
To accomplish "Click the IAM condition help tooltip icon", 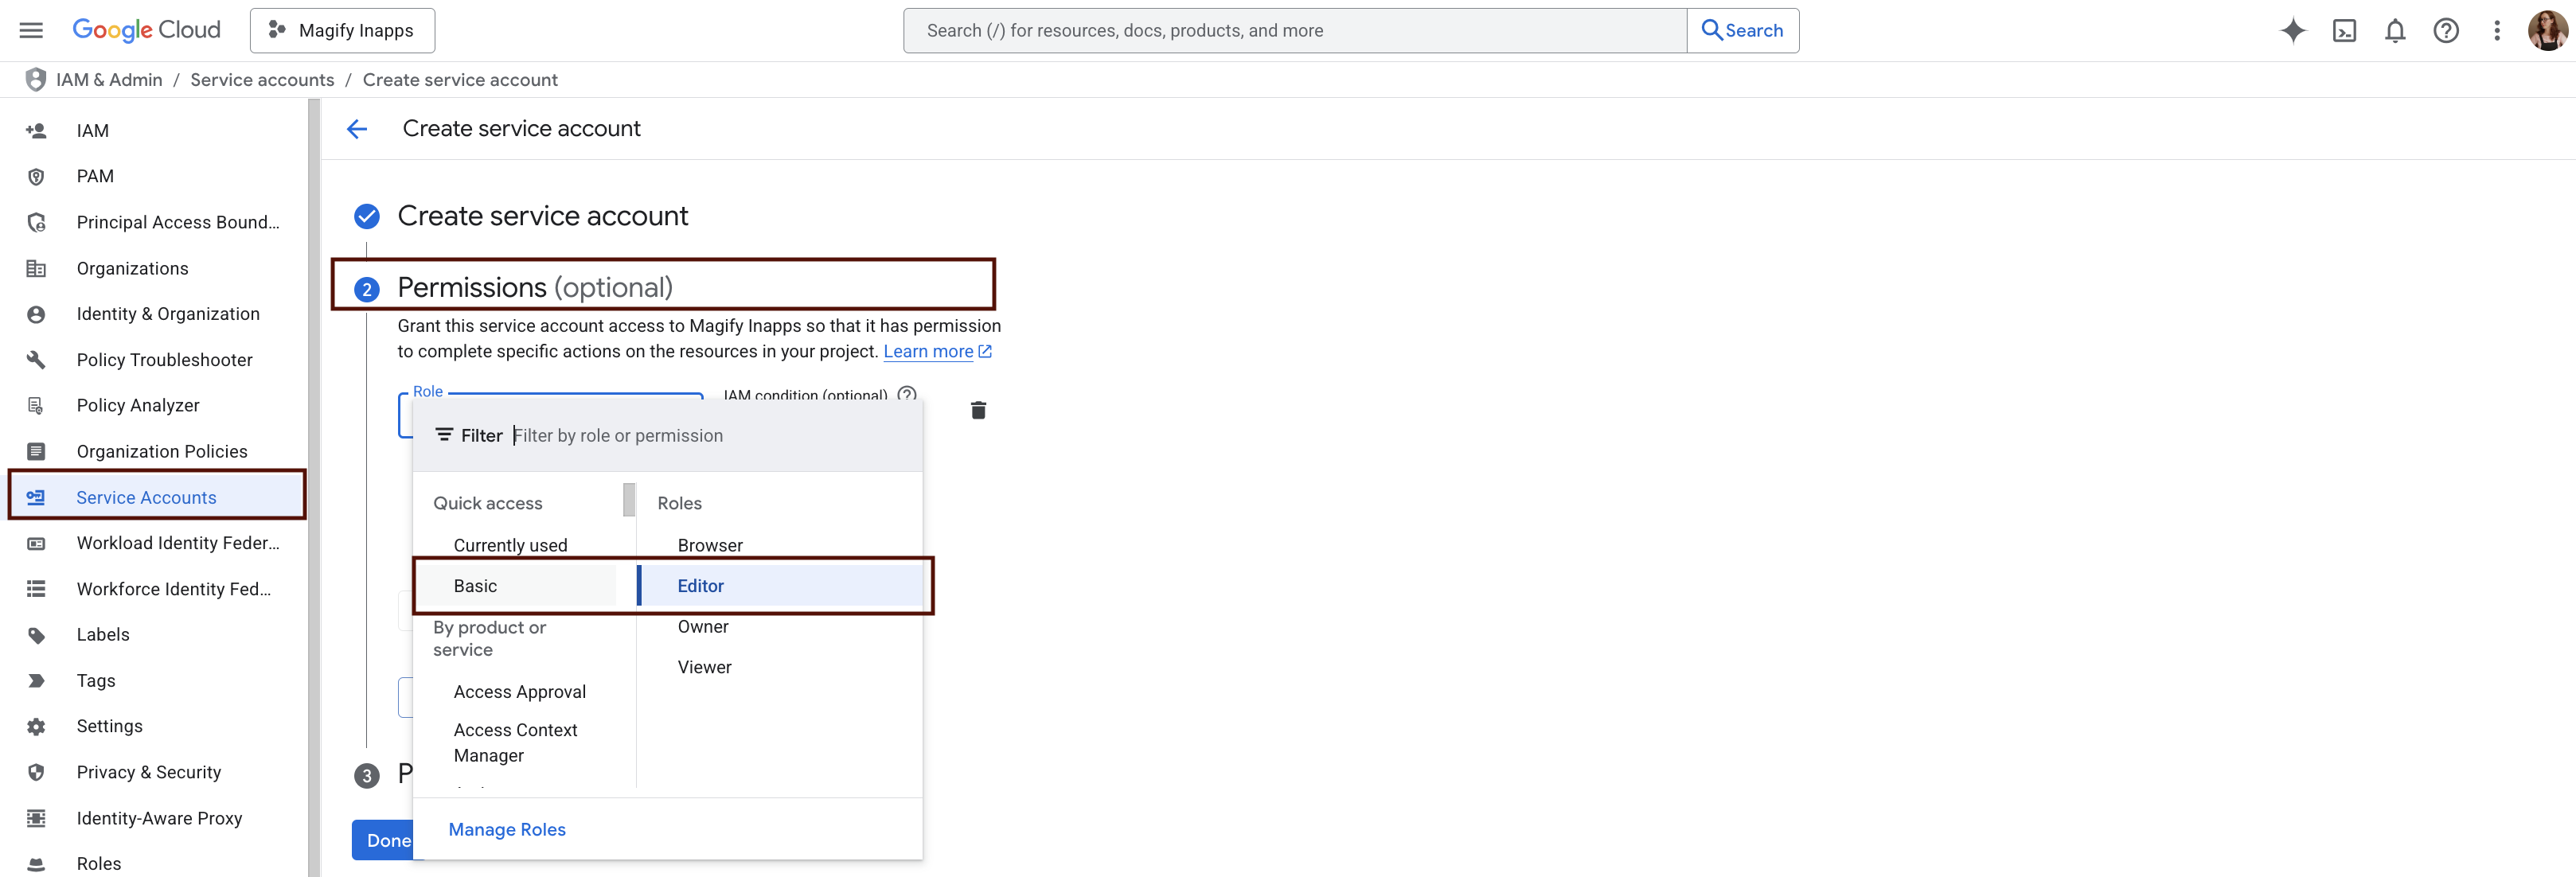I will coord(905,395).
